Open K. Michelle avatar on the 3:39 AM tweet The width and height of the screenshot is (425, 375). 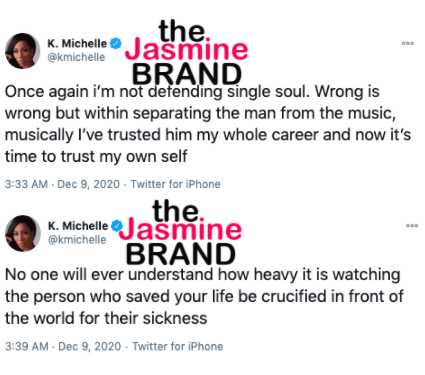(23, 233)
